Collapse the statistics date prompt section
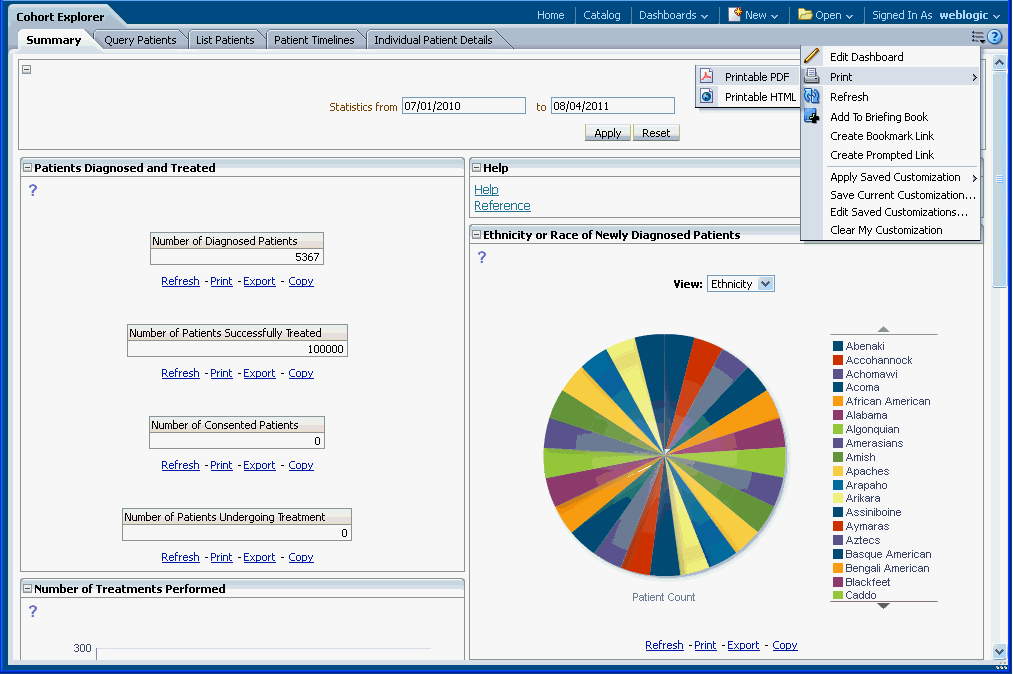This screenshot has width=1013, height=674. coord(26,69)
